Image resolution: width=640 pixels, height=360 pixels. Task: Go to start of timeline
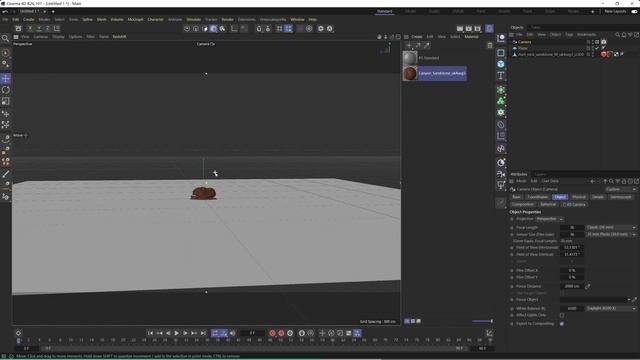[150, 333]
